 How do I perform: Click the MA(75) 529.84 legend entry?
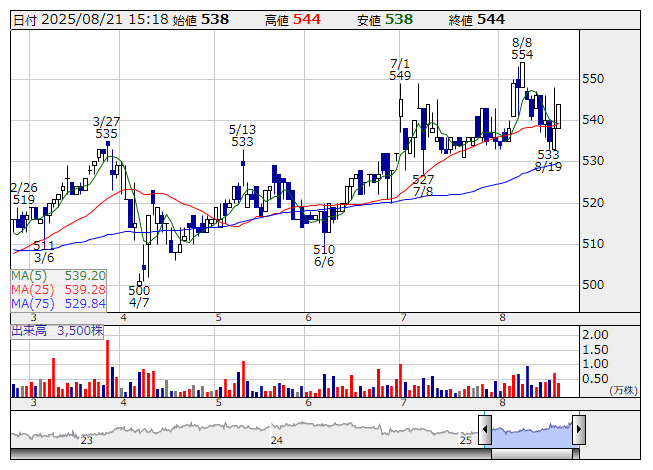click(58, 304)
